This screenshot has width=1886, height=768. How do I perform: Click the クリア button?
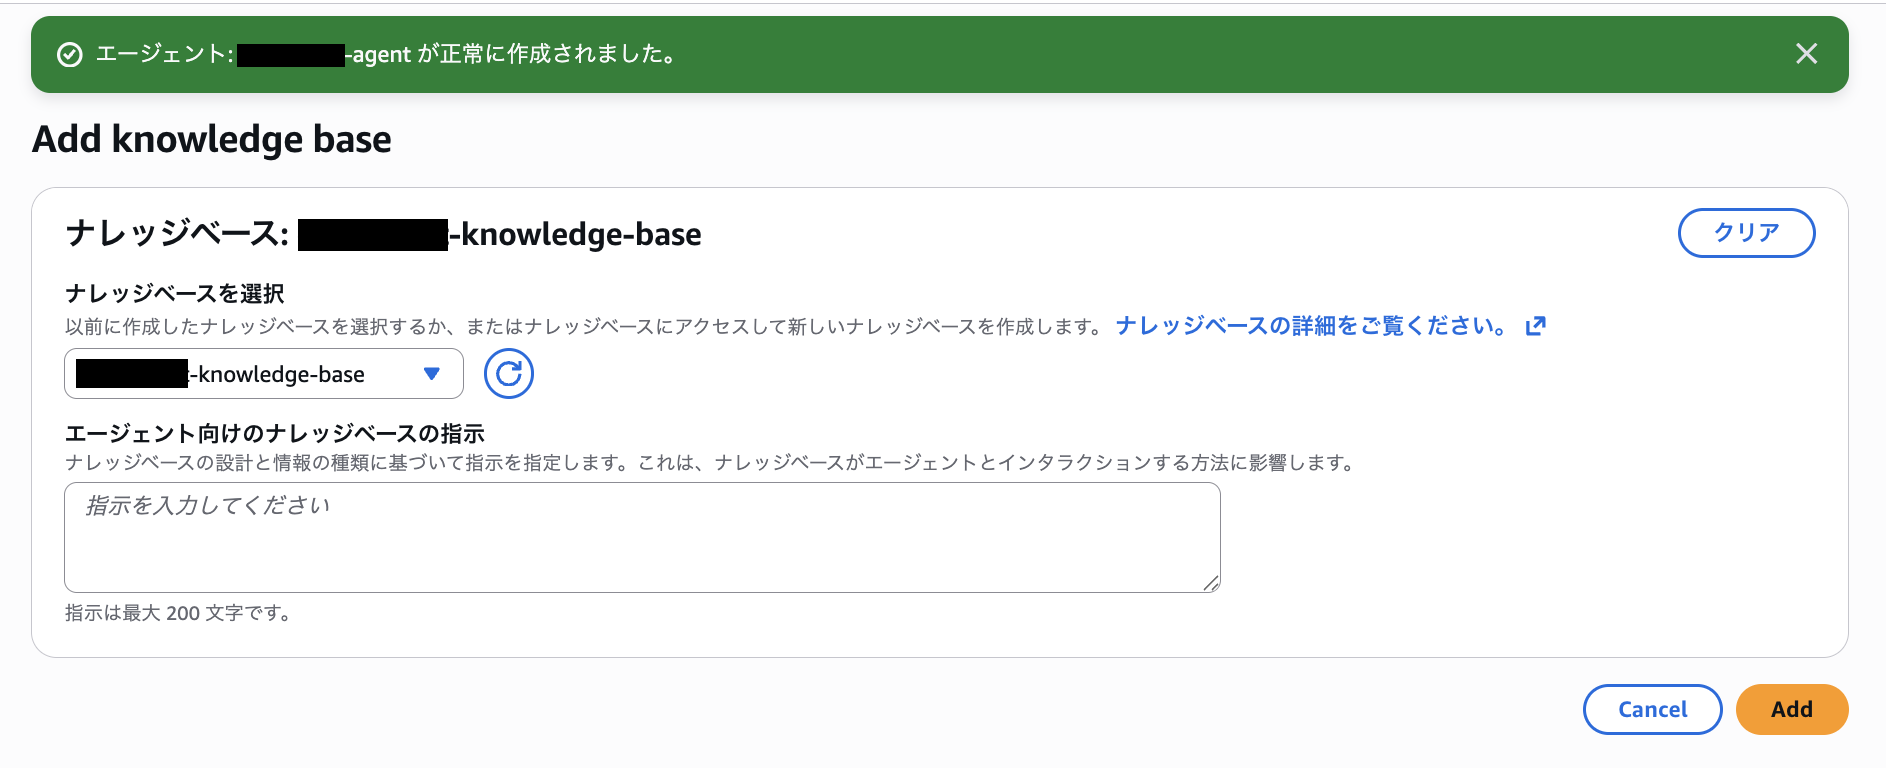coord(1746,233)
